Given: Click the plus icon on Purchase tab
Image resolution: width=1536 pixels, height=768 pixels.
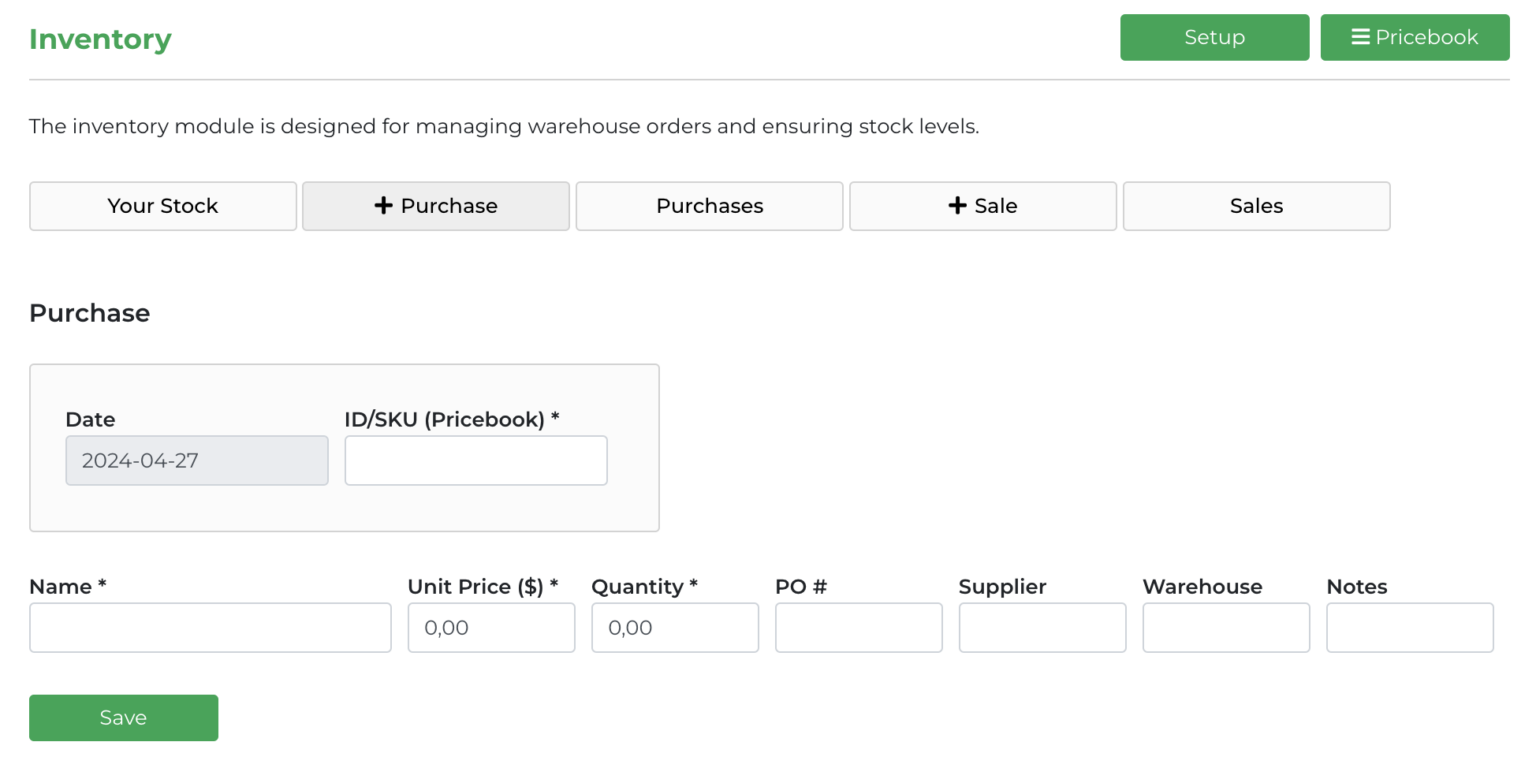Looking at the screenshot, I should pyautogui.click(x=383, y=206).
